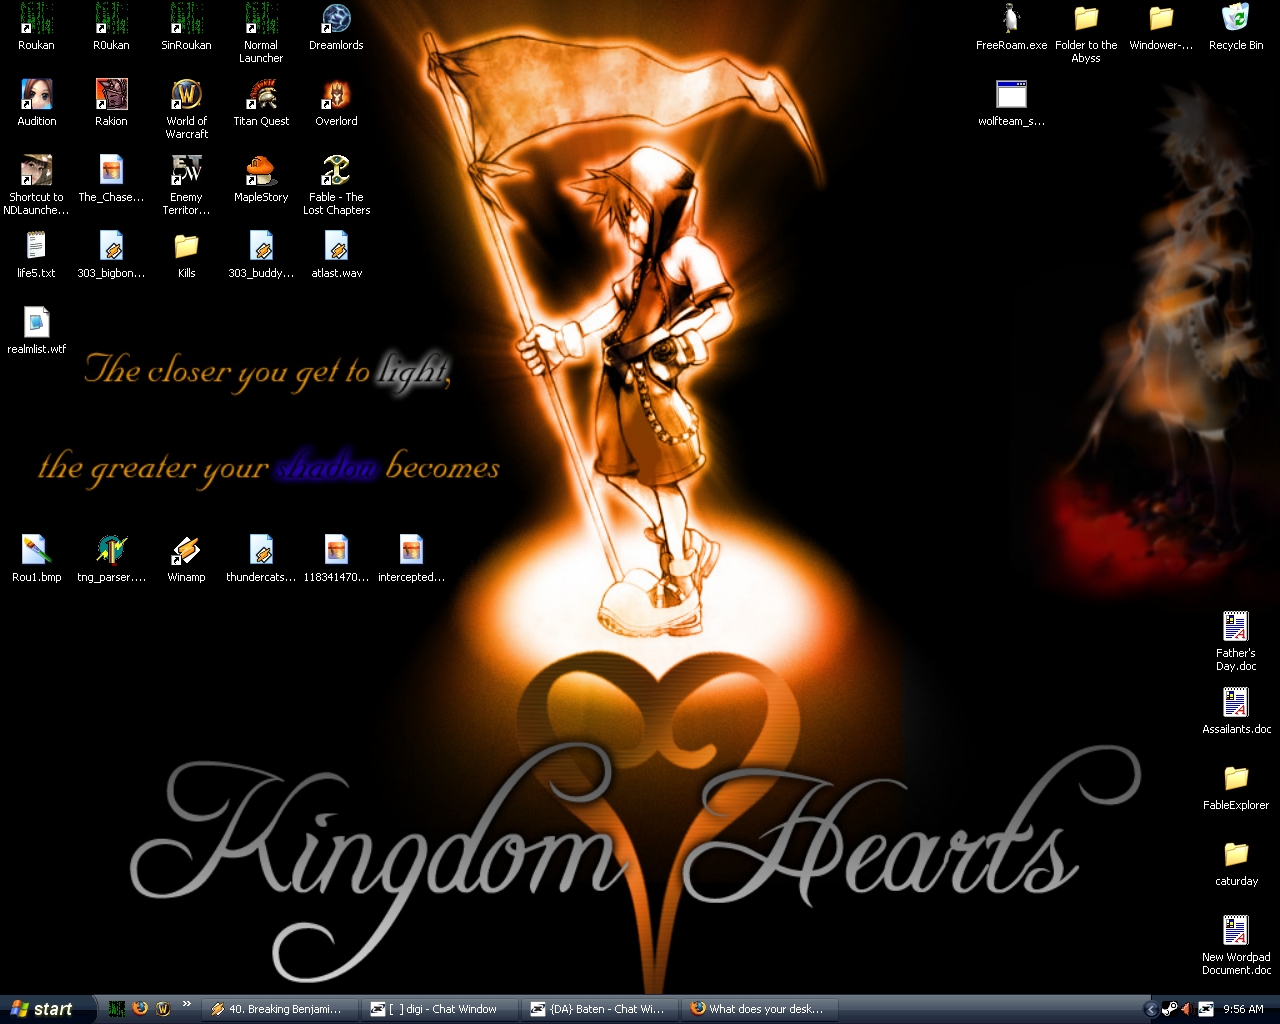Expand the Quick Launch overflow chevron
This screenshot has height=1024, width=1280.
(x=186, y=1004)
